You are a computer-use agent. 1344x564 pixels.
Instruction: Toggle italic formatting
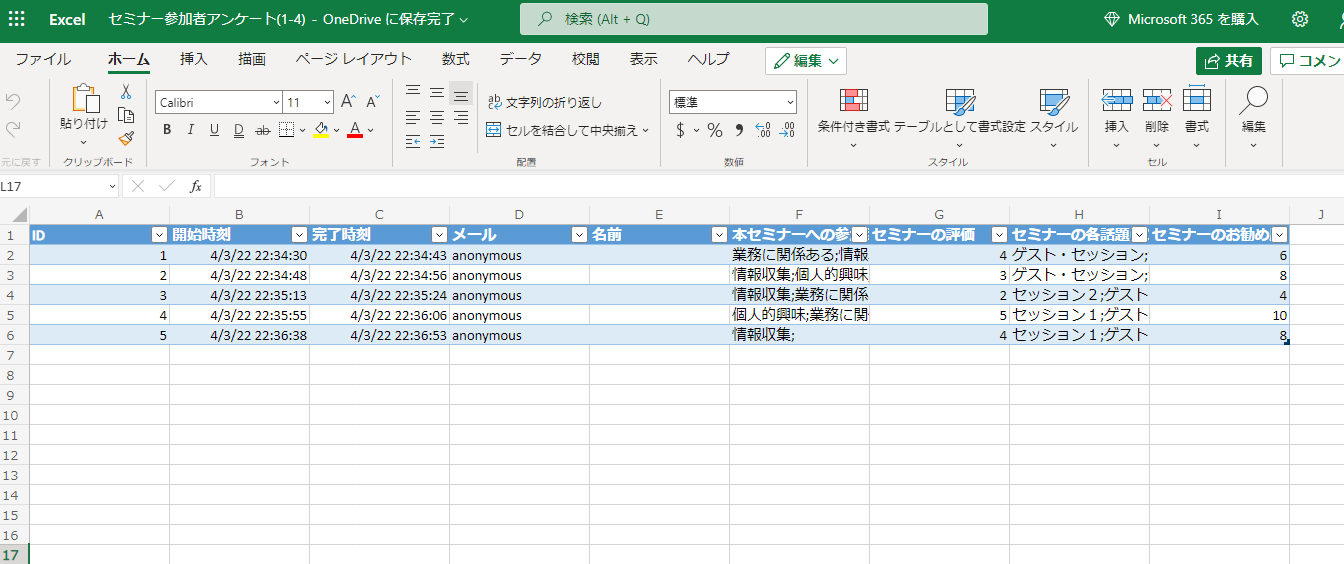pyautogui.click(x=190, y=130)
